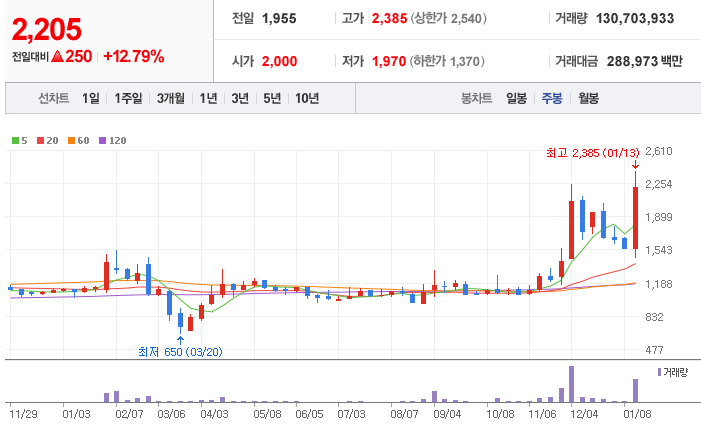This screenshot has width=701, height=431.
Task: Click the 최고 2,385 (01/13) annotation
Action: click(592, 153)
